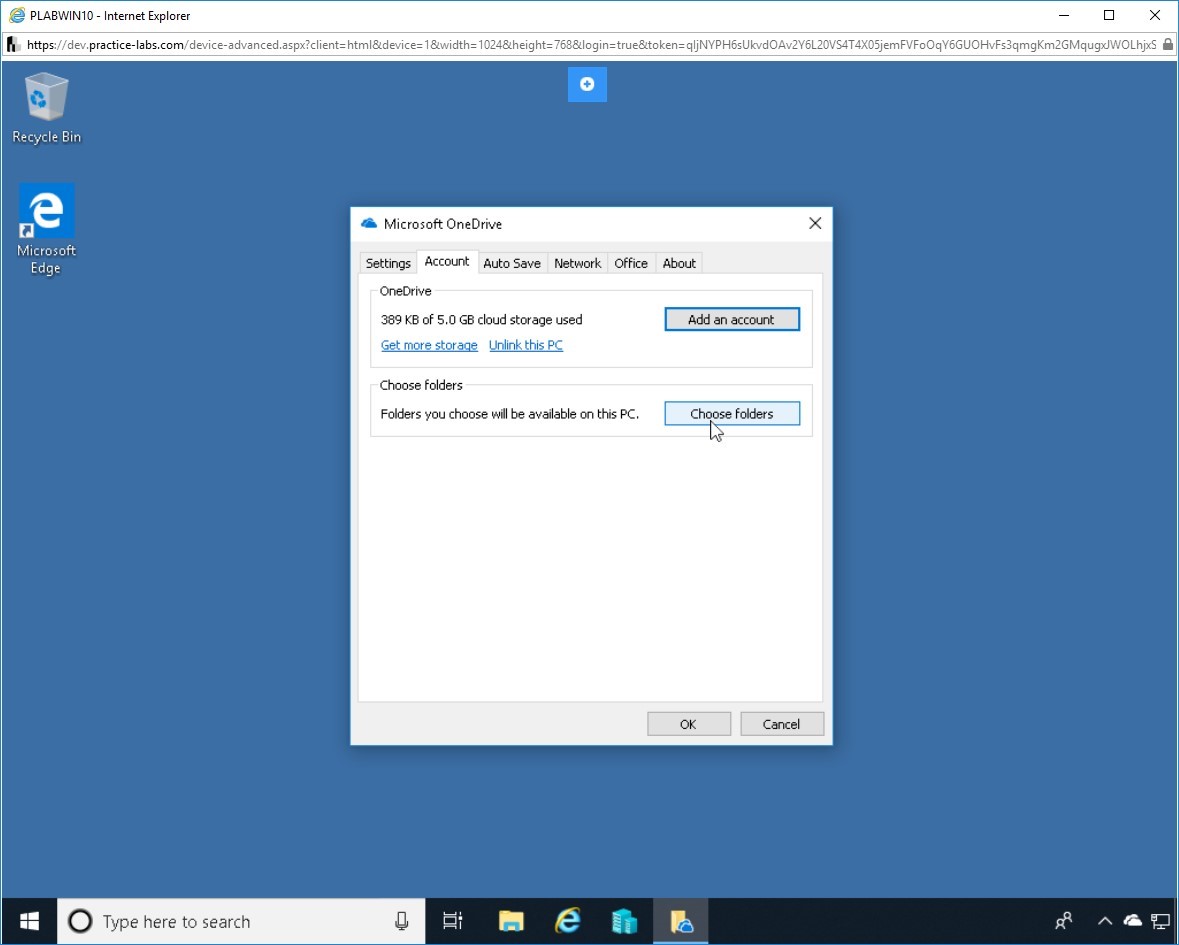Go to the Network tab
Screen dimensions: 1179x945
click(x=577, y=263)
